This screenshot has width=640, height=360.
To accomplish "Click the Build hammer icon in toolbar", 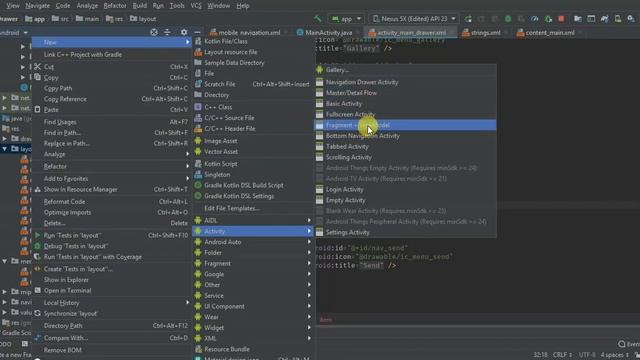I will (x=318, y=18).
